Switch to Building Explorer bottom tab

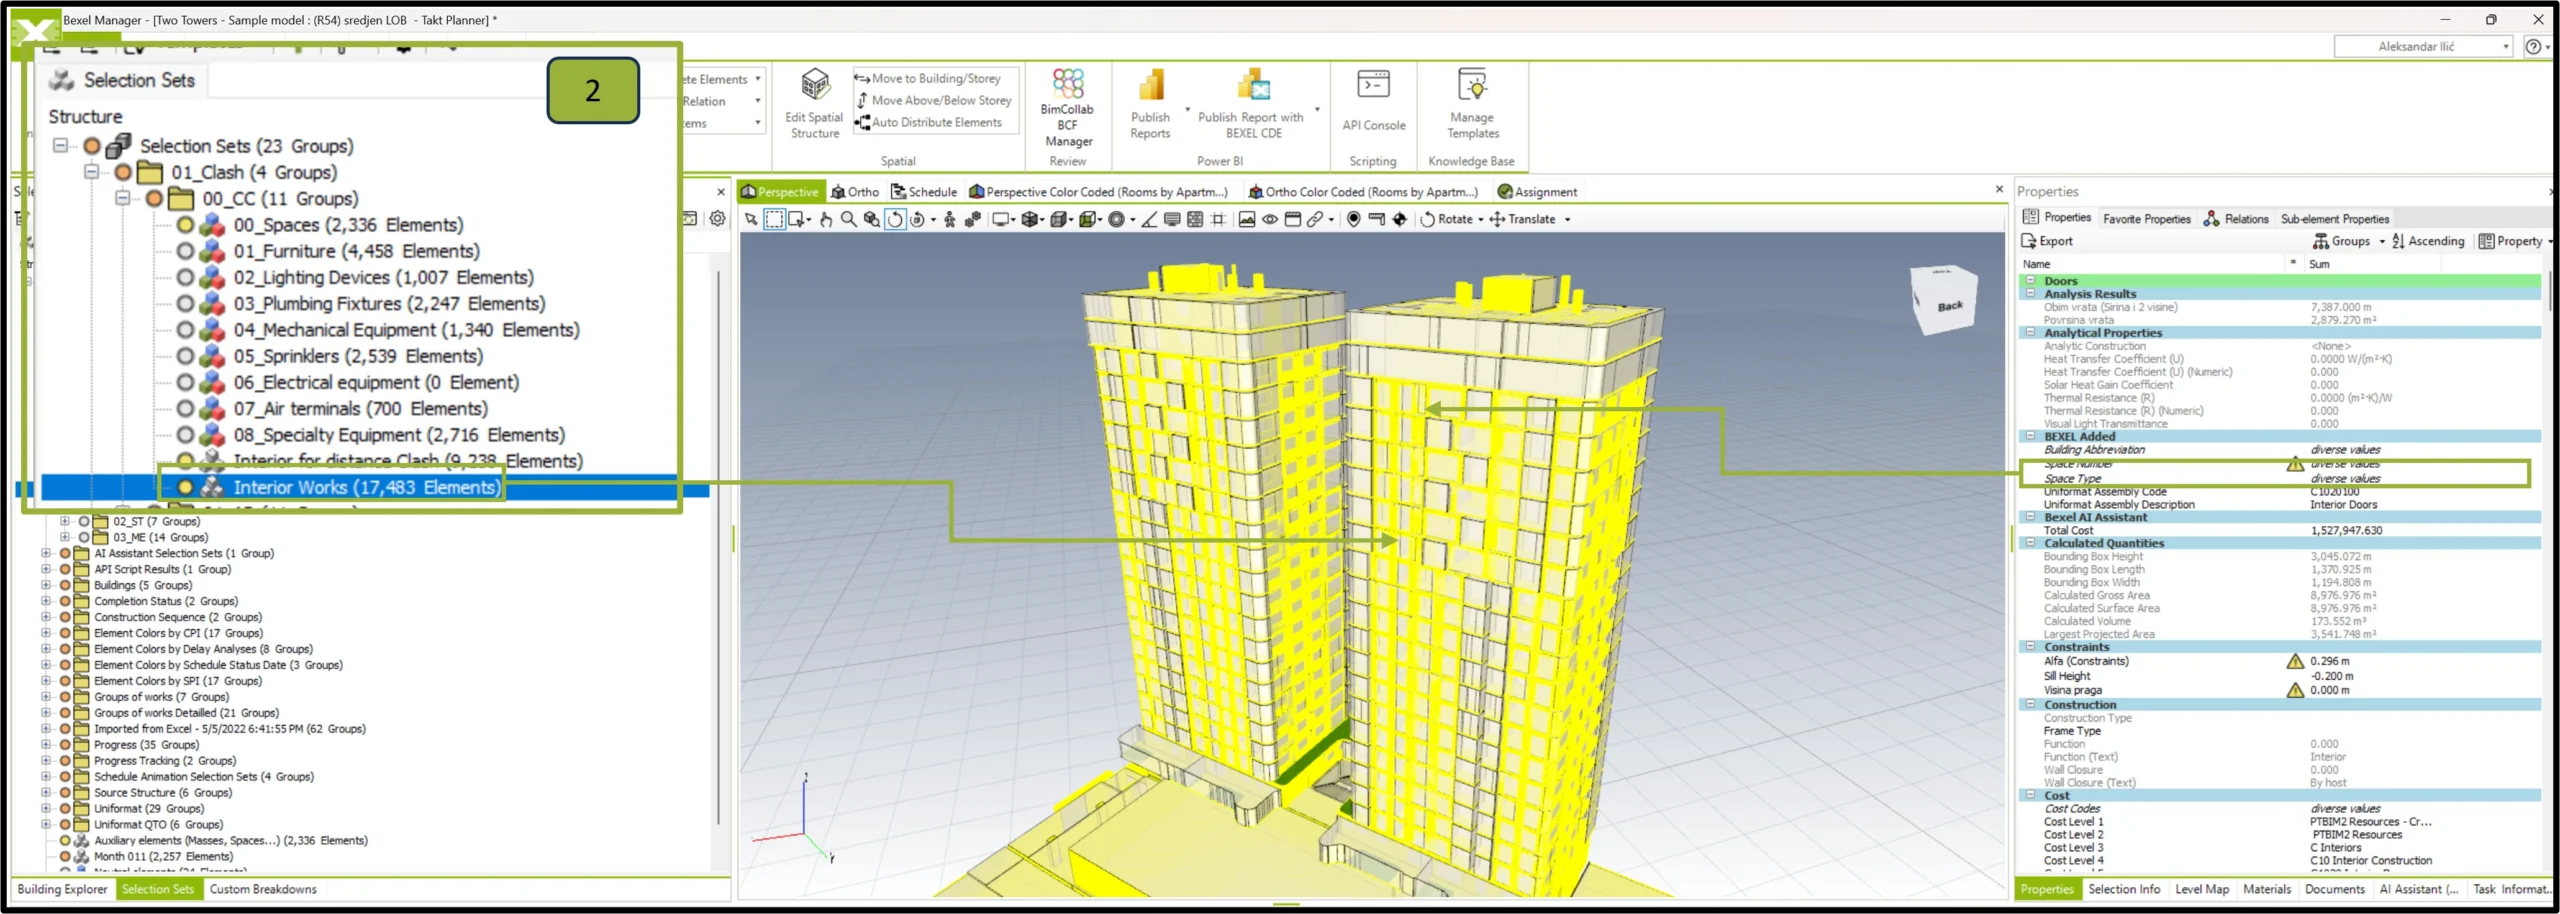coord(62,889)
